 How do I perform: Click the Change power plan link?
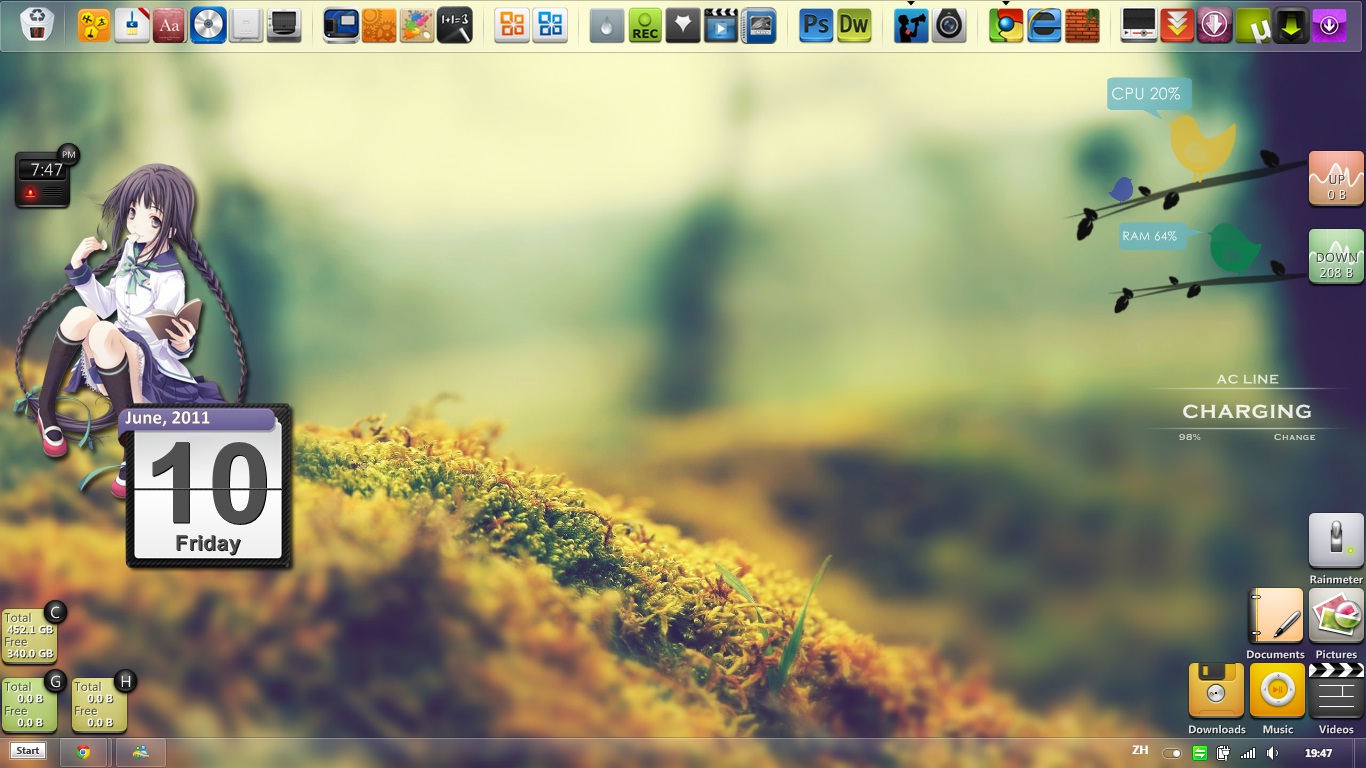tap(1294, 437)
